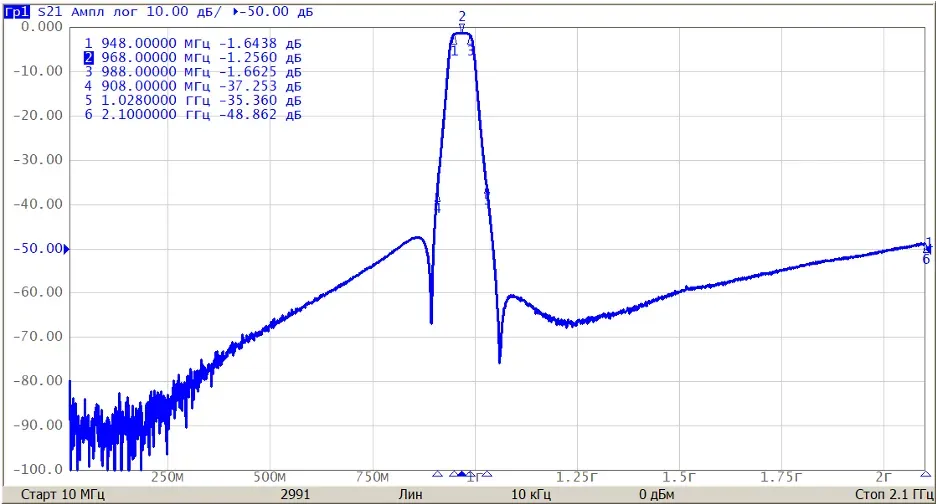Click marker 6 triangle on bottom axis right end

point(926,474)
